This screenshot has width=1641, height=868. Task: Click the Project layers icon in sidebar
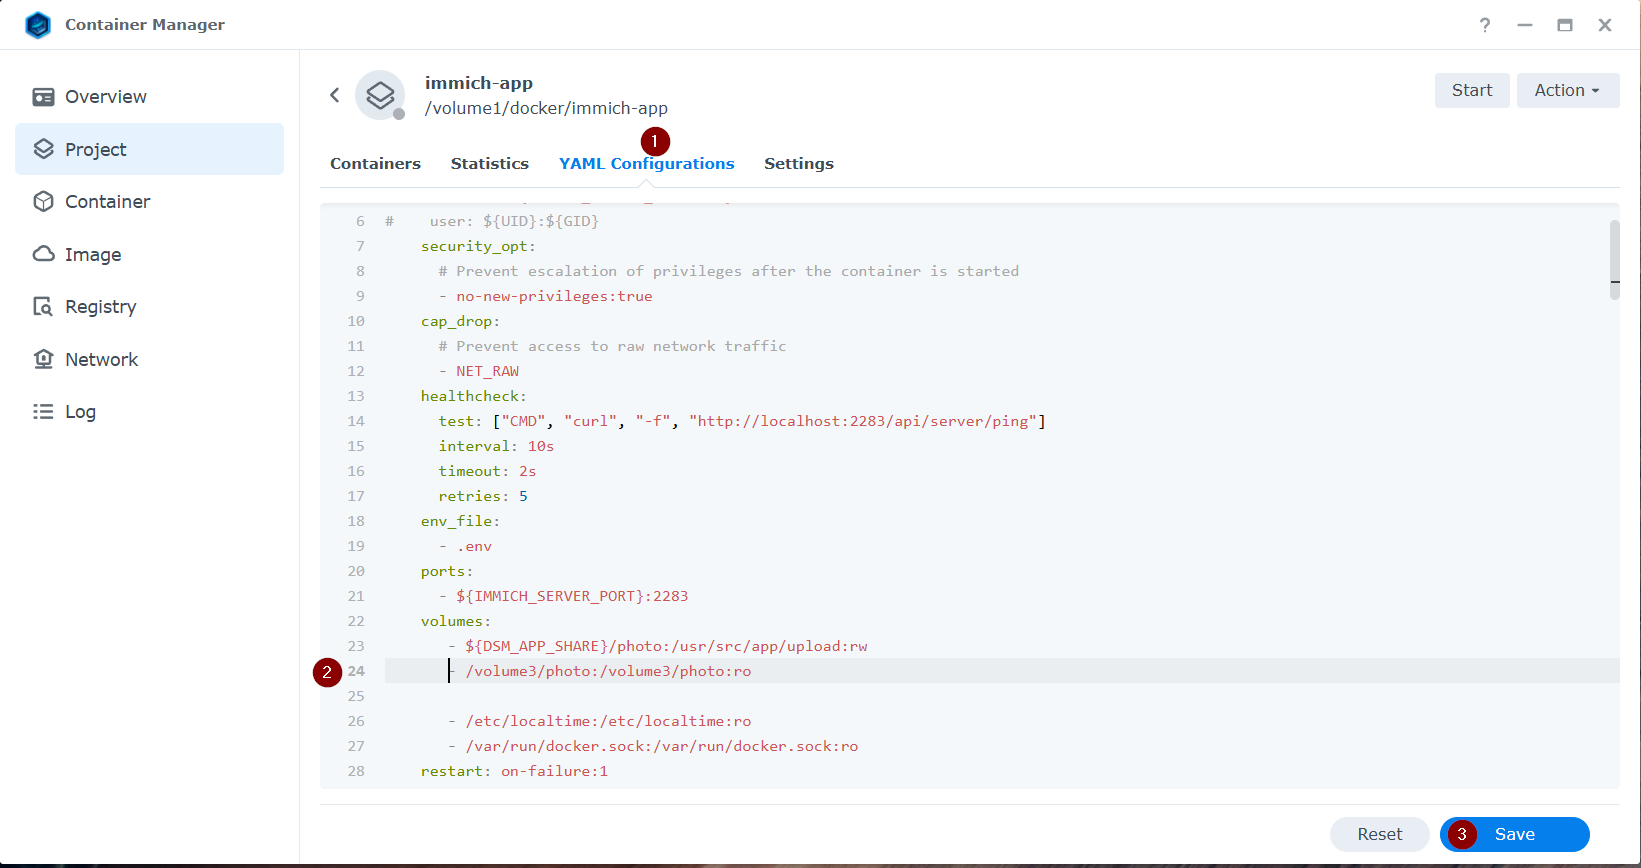click(x=43, y=149)
